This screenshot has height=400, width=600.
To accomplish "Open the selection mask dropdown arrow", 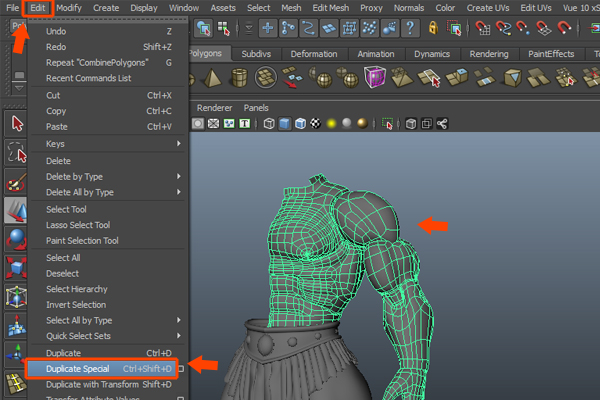I will point(249,29).
